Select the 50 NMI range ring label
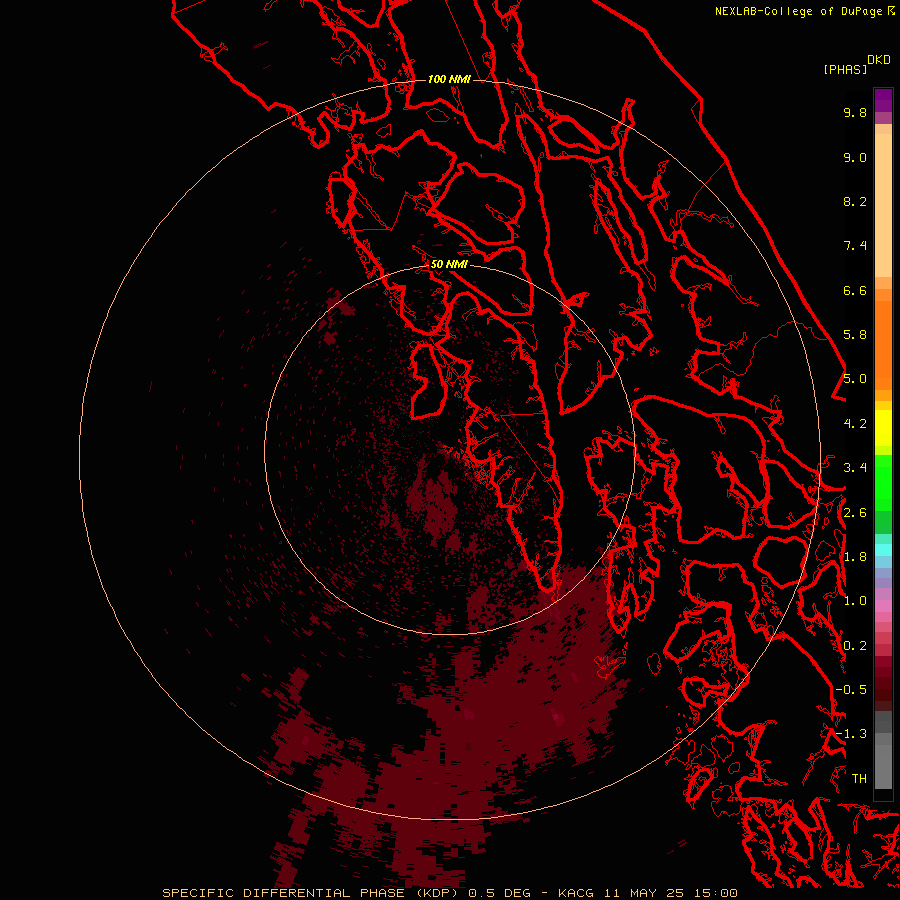900x900 pixels. point(449,264)
